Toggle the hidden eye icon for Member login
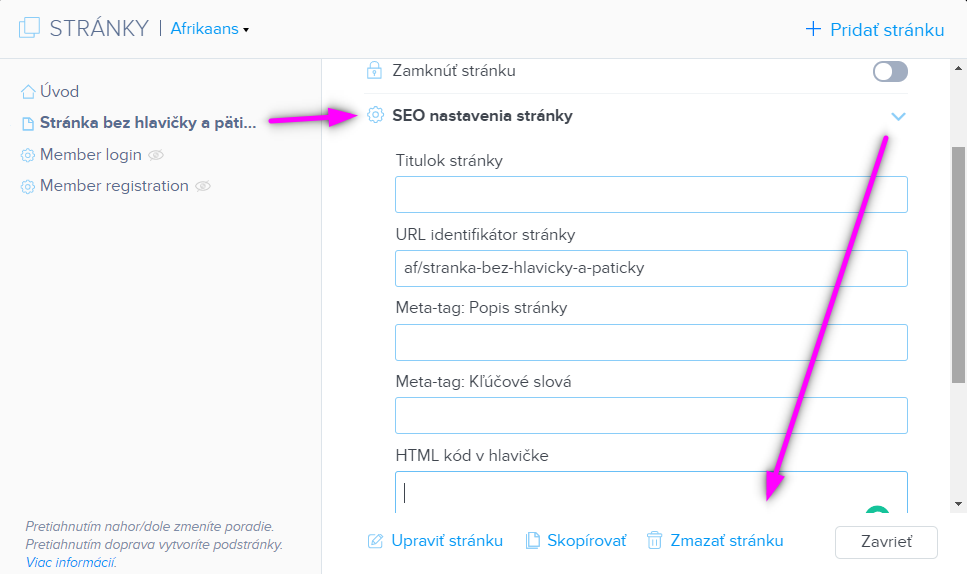Screen dimensions: 967x574 156,155
